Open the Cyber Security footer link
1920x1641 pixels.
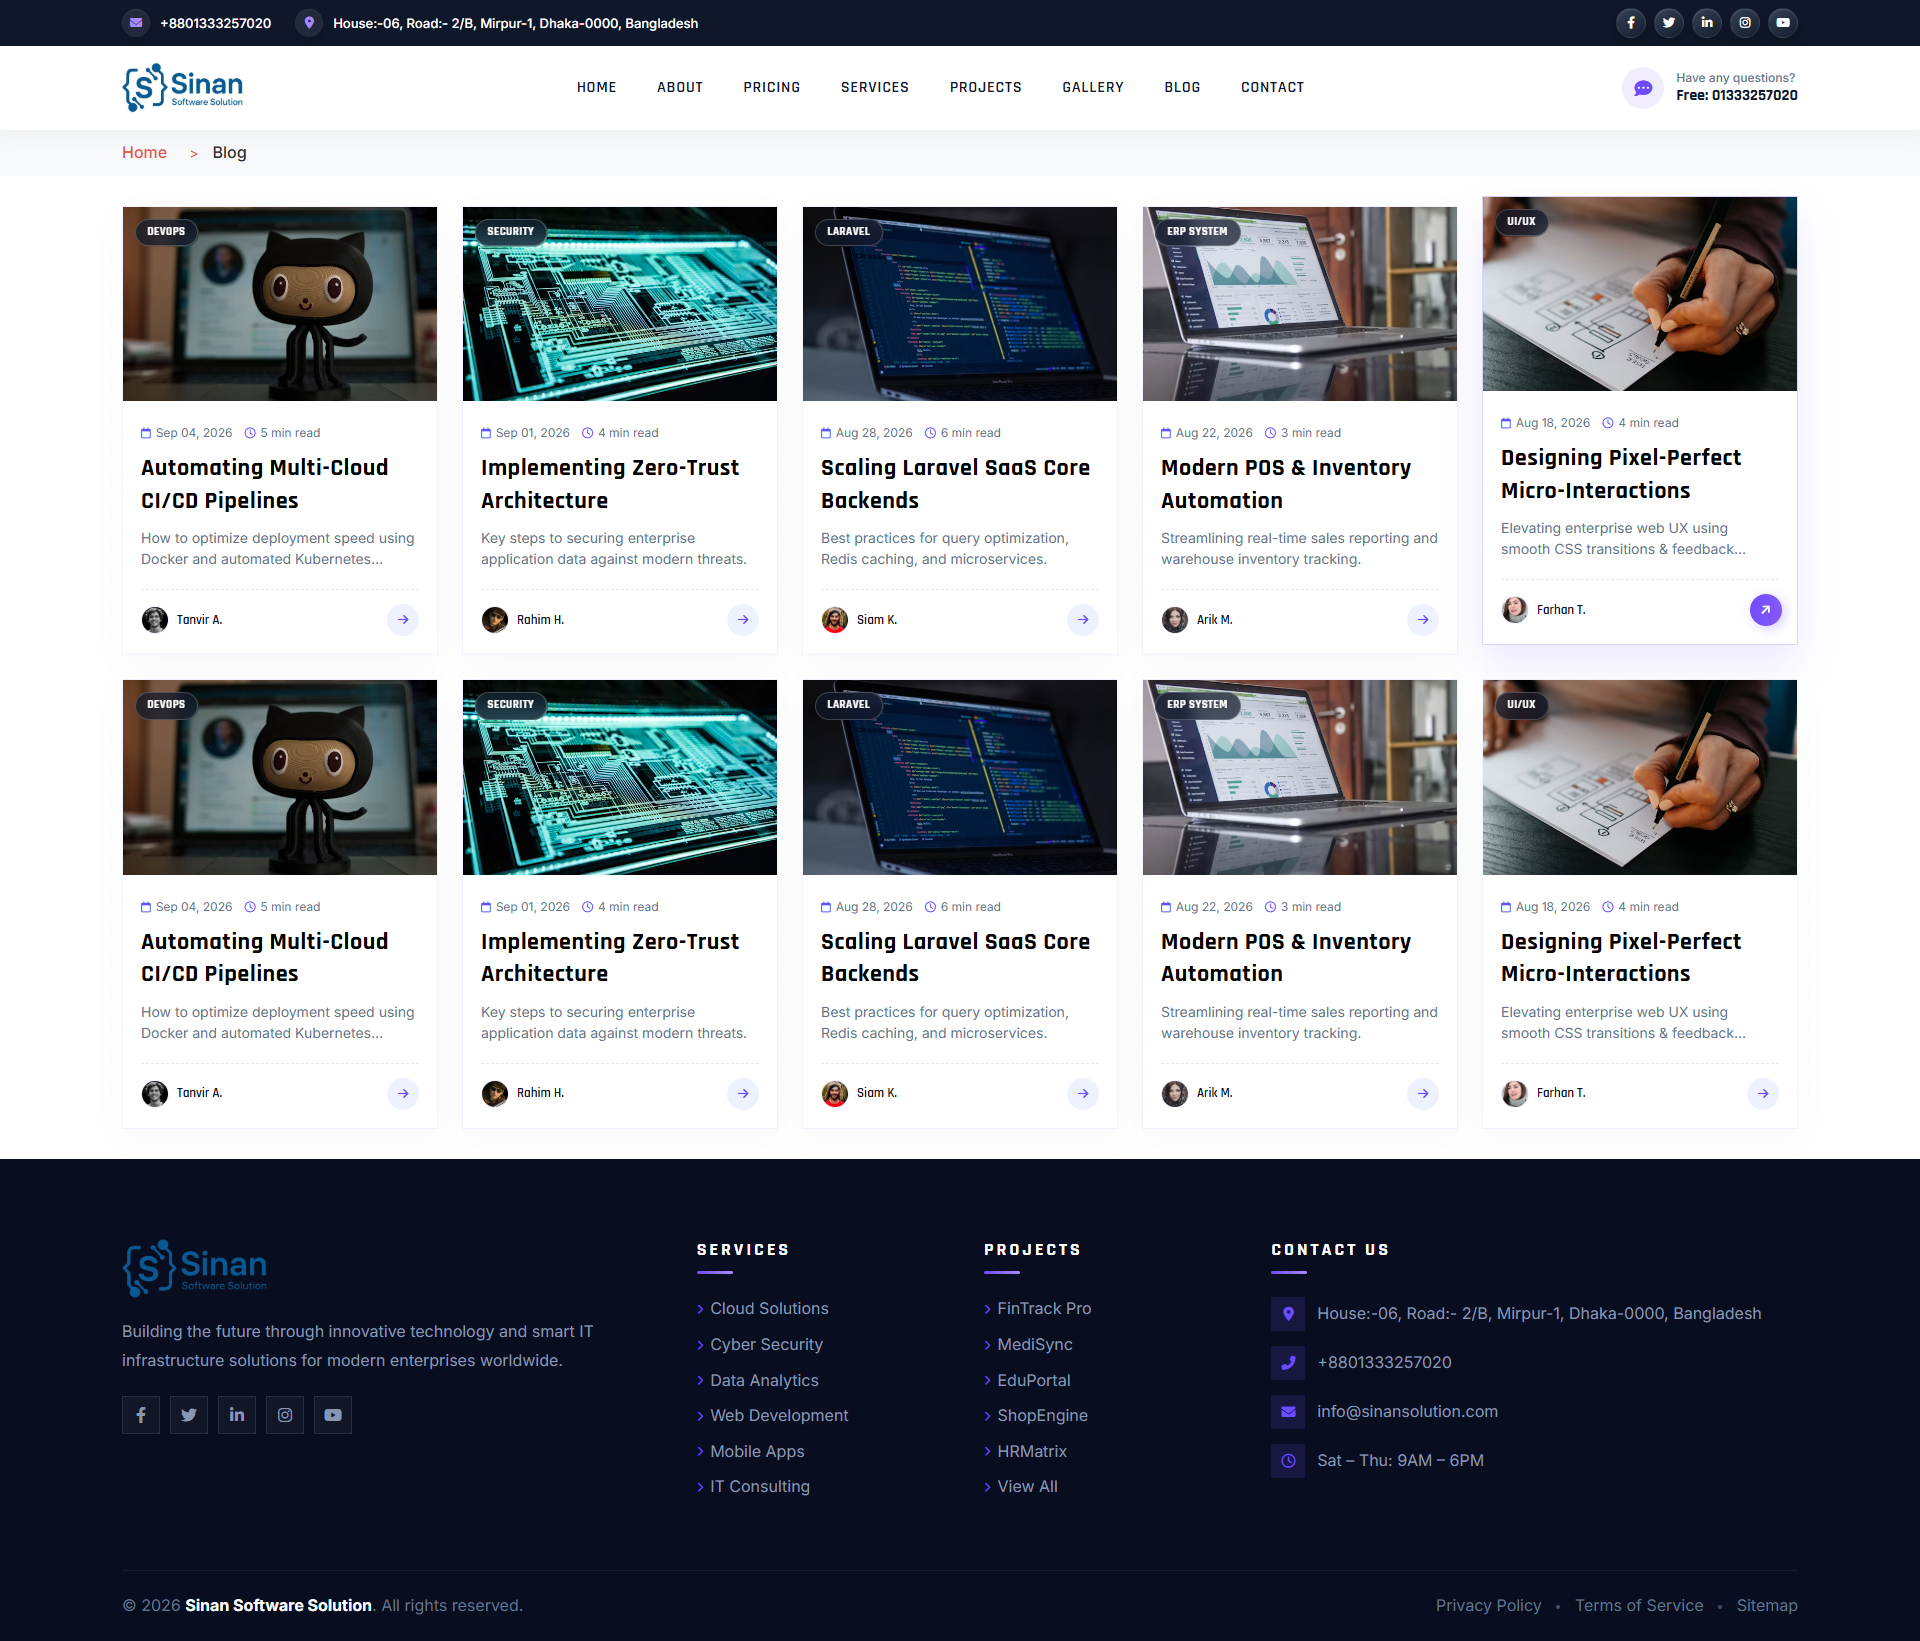pos(766,1344)
